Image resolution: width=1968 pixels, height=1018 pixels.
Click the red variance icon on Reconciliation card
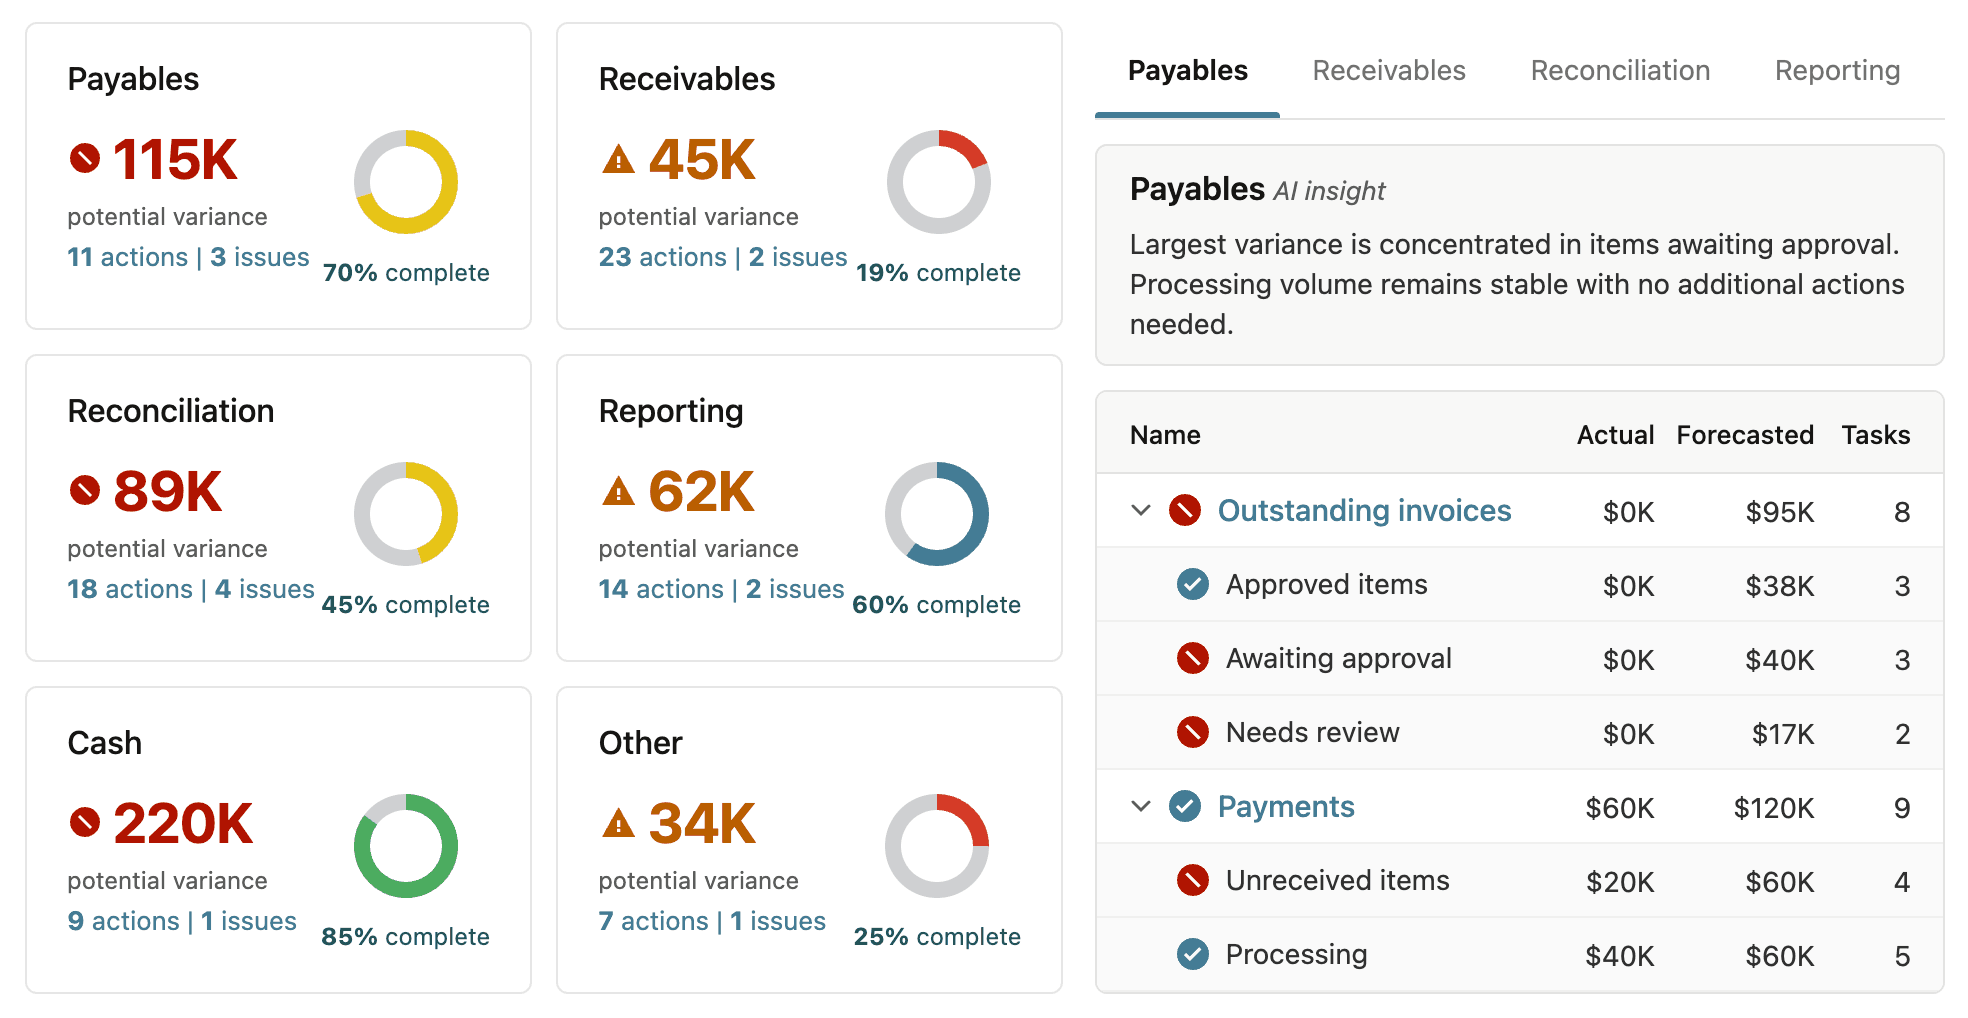(86, 489)
